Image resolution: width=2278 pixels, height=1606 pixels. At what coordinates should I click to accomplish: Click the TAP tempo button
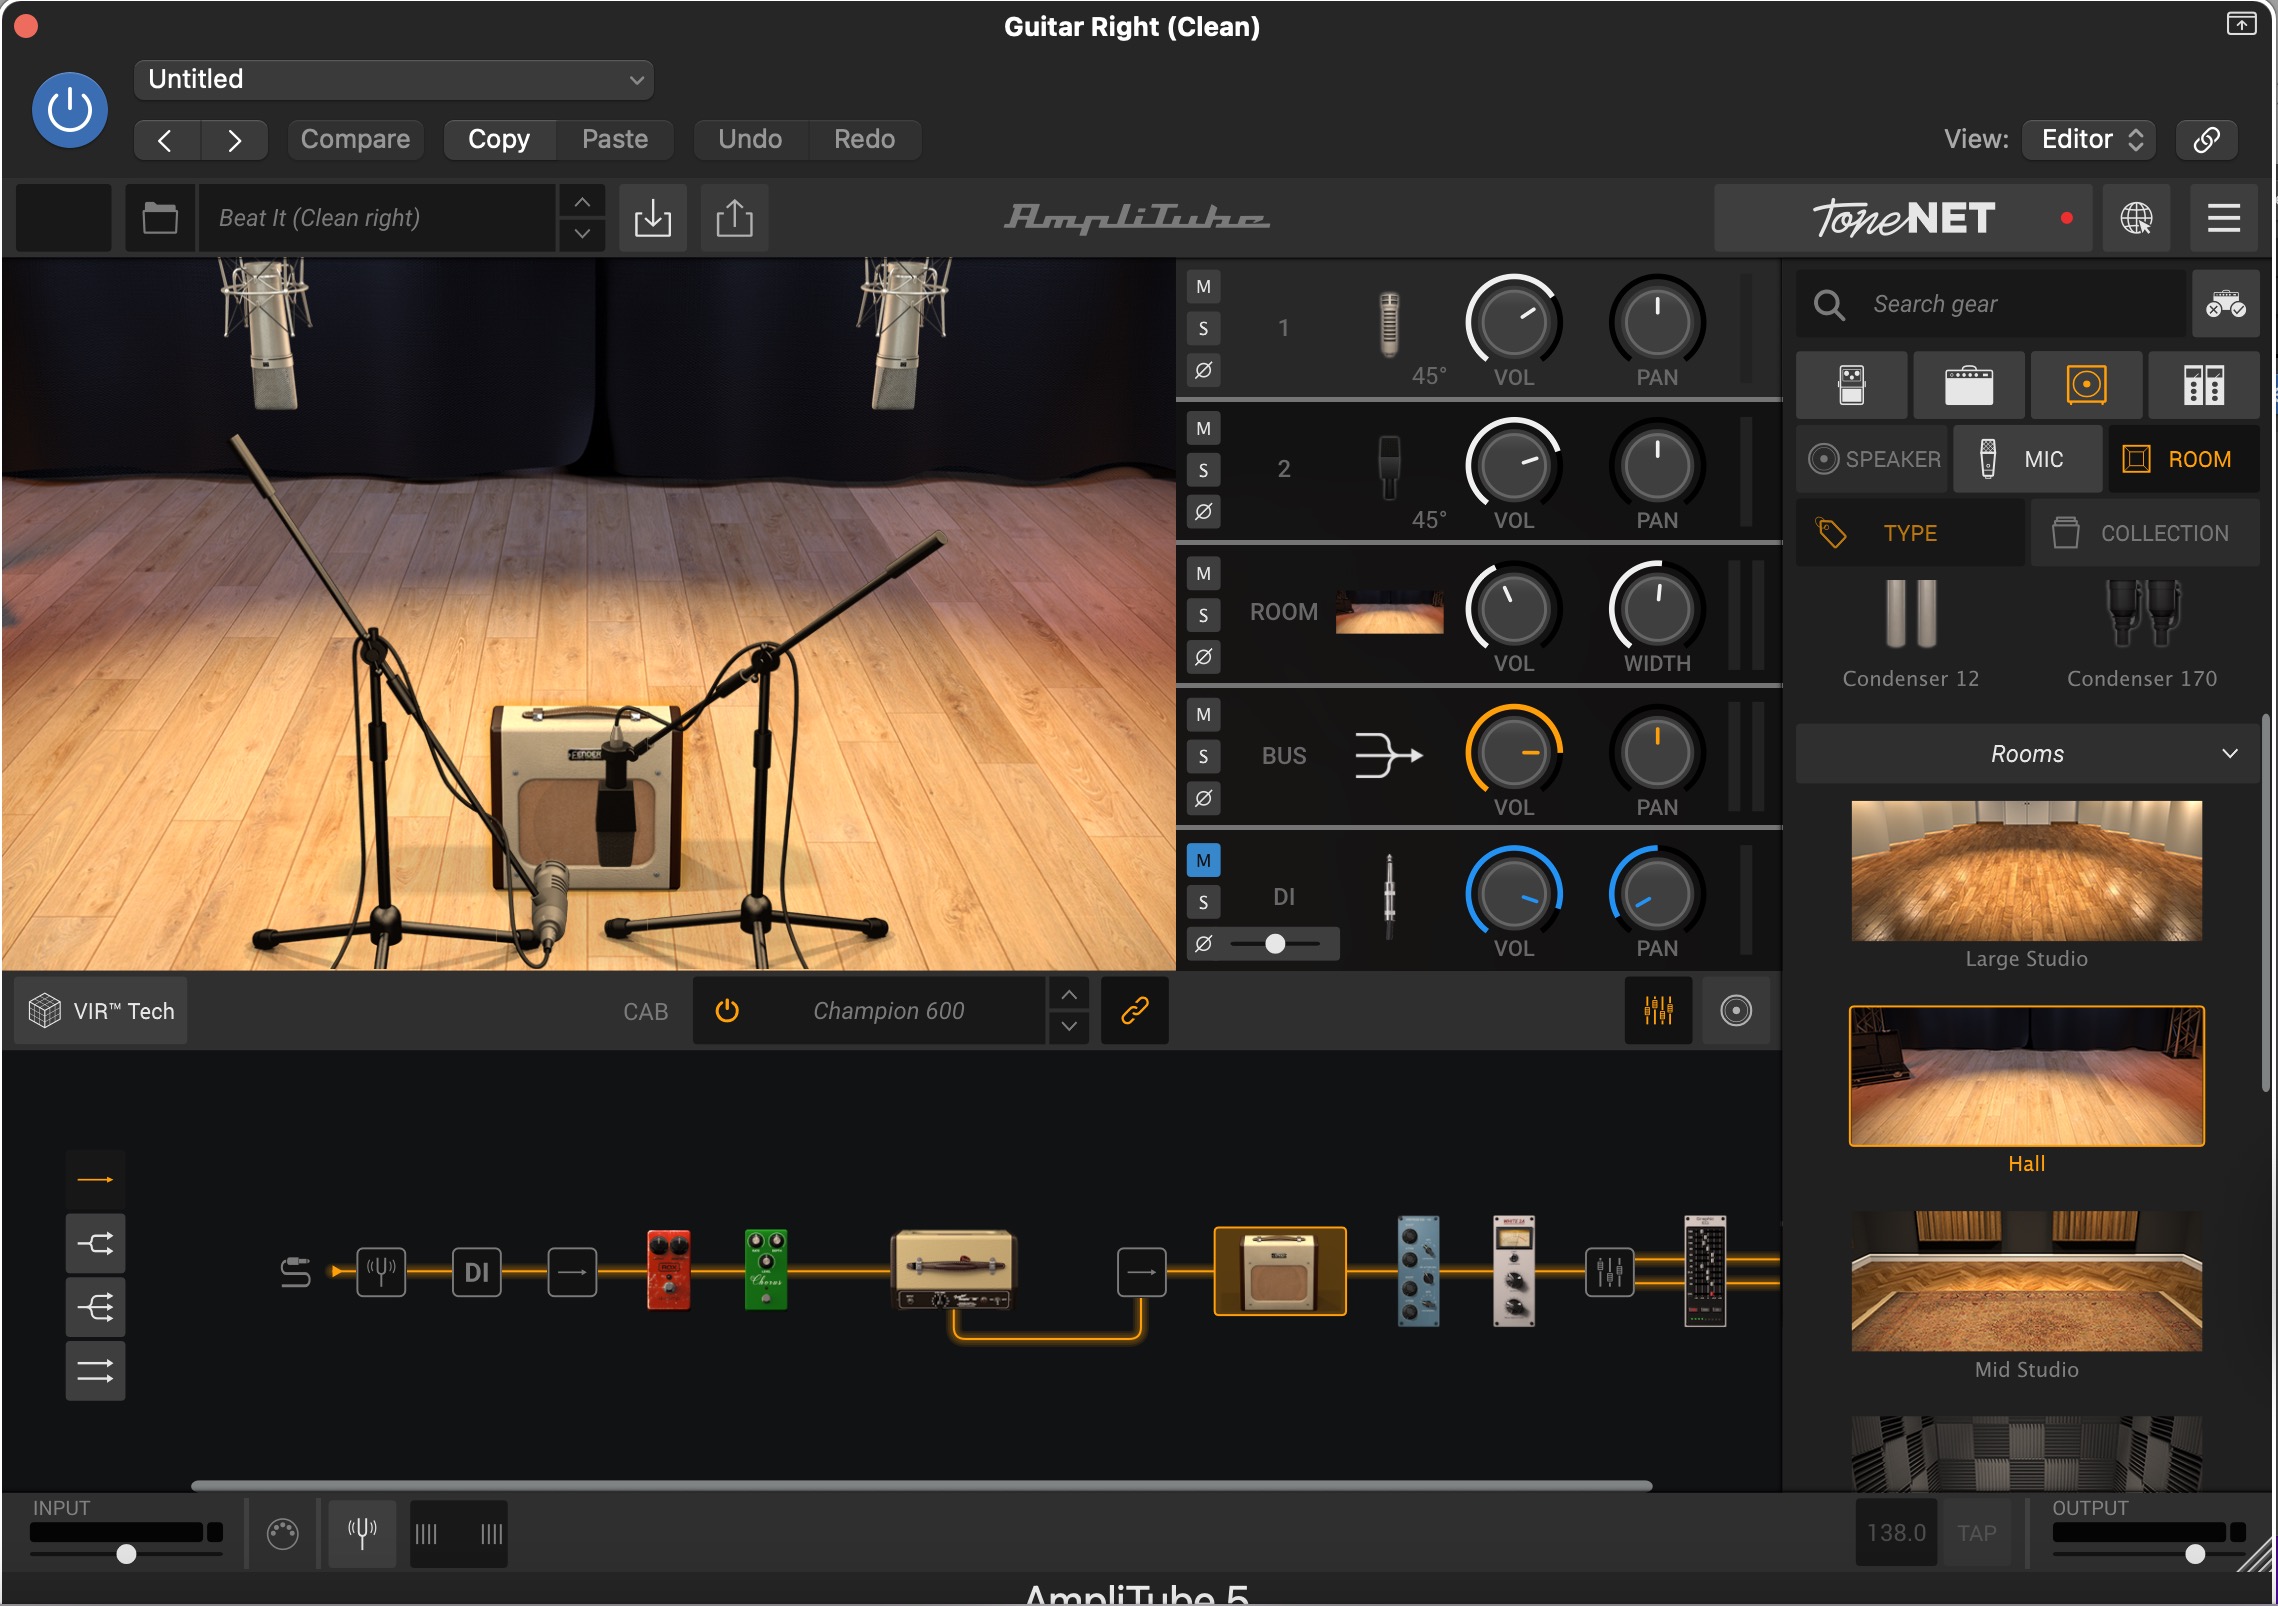1976,1533
